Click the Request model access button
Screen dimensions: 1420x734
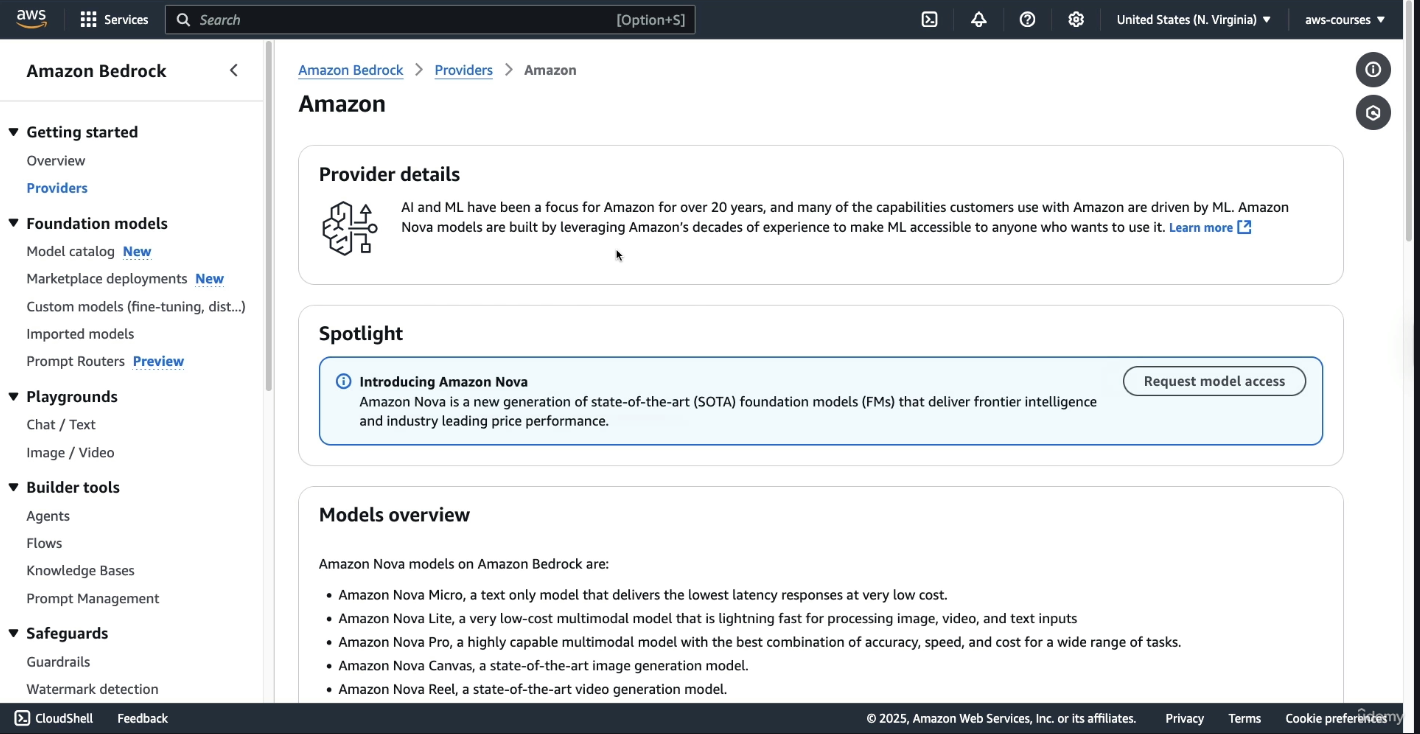(x=1214, y=381)
